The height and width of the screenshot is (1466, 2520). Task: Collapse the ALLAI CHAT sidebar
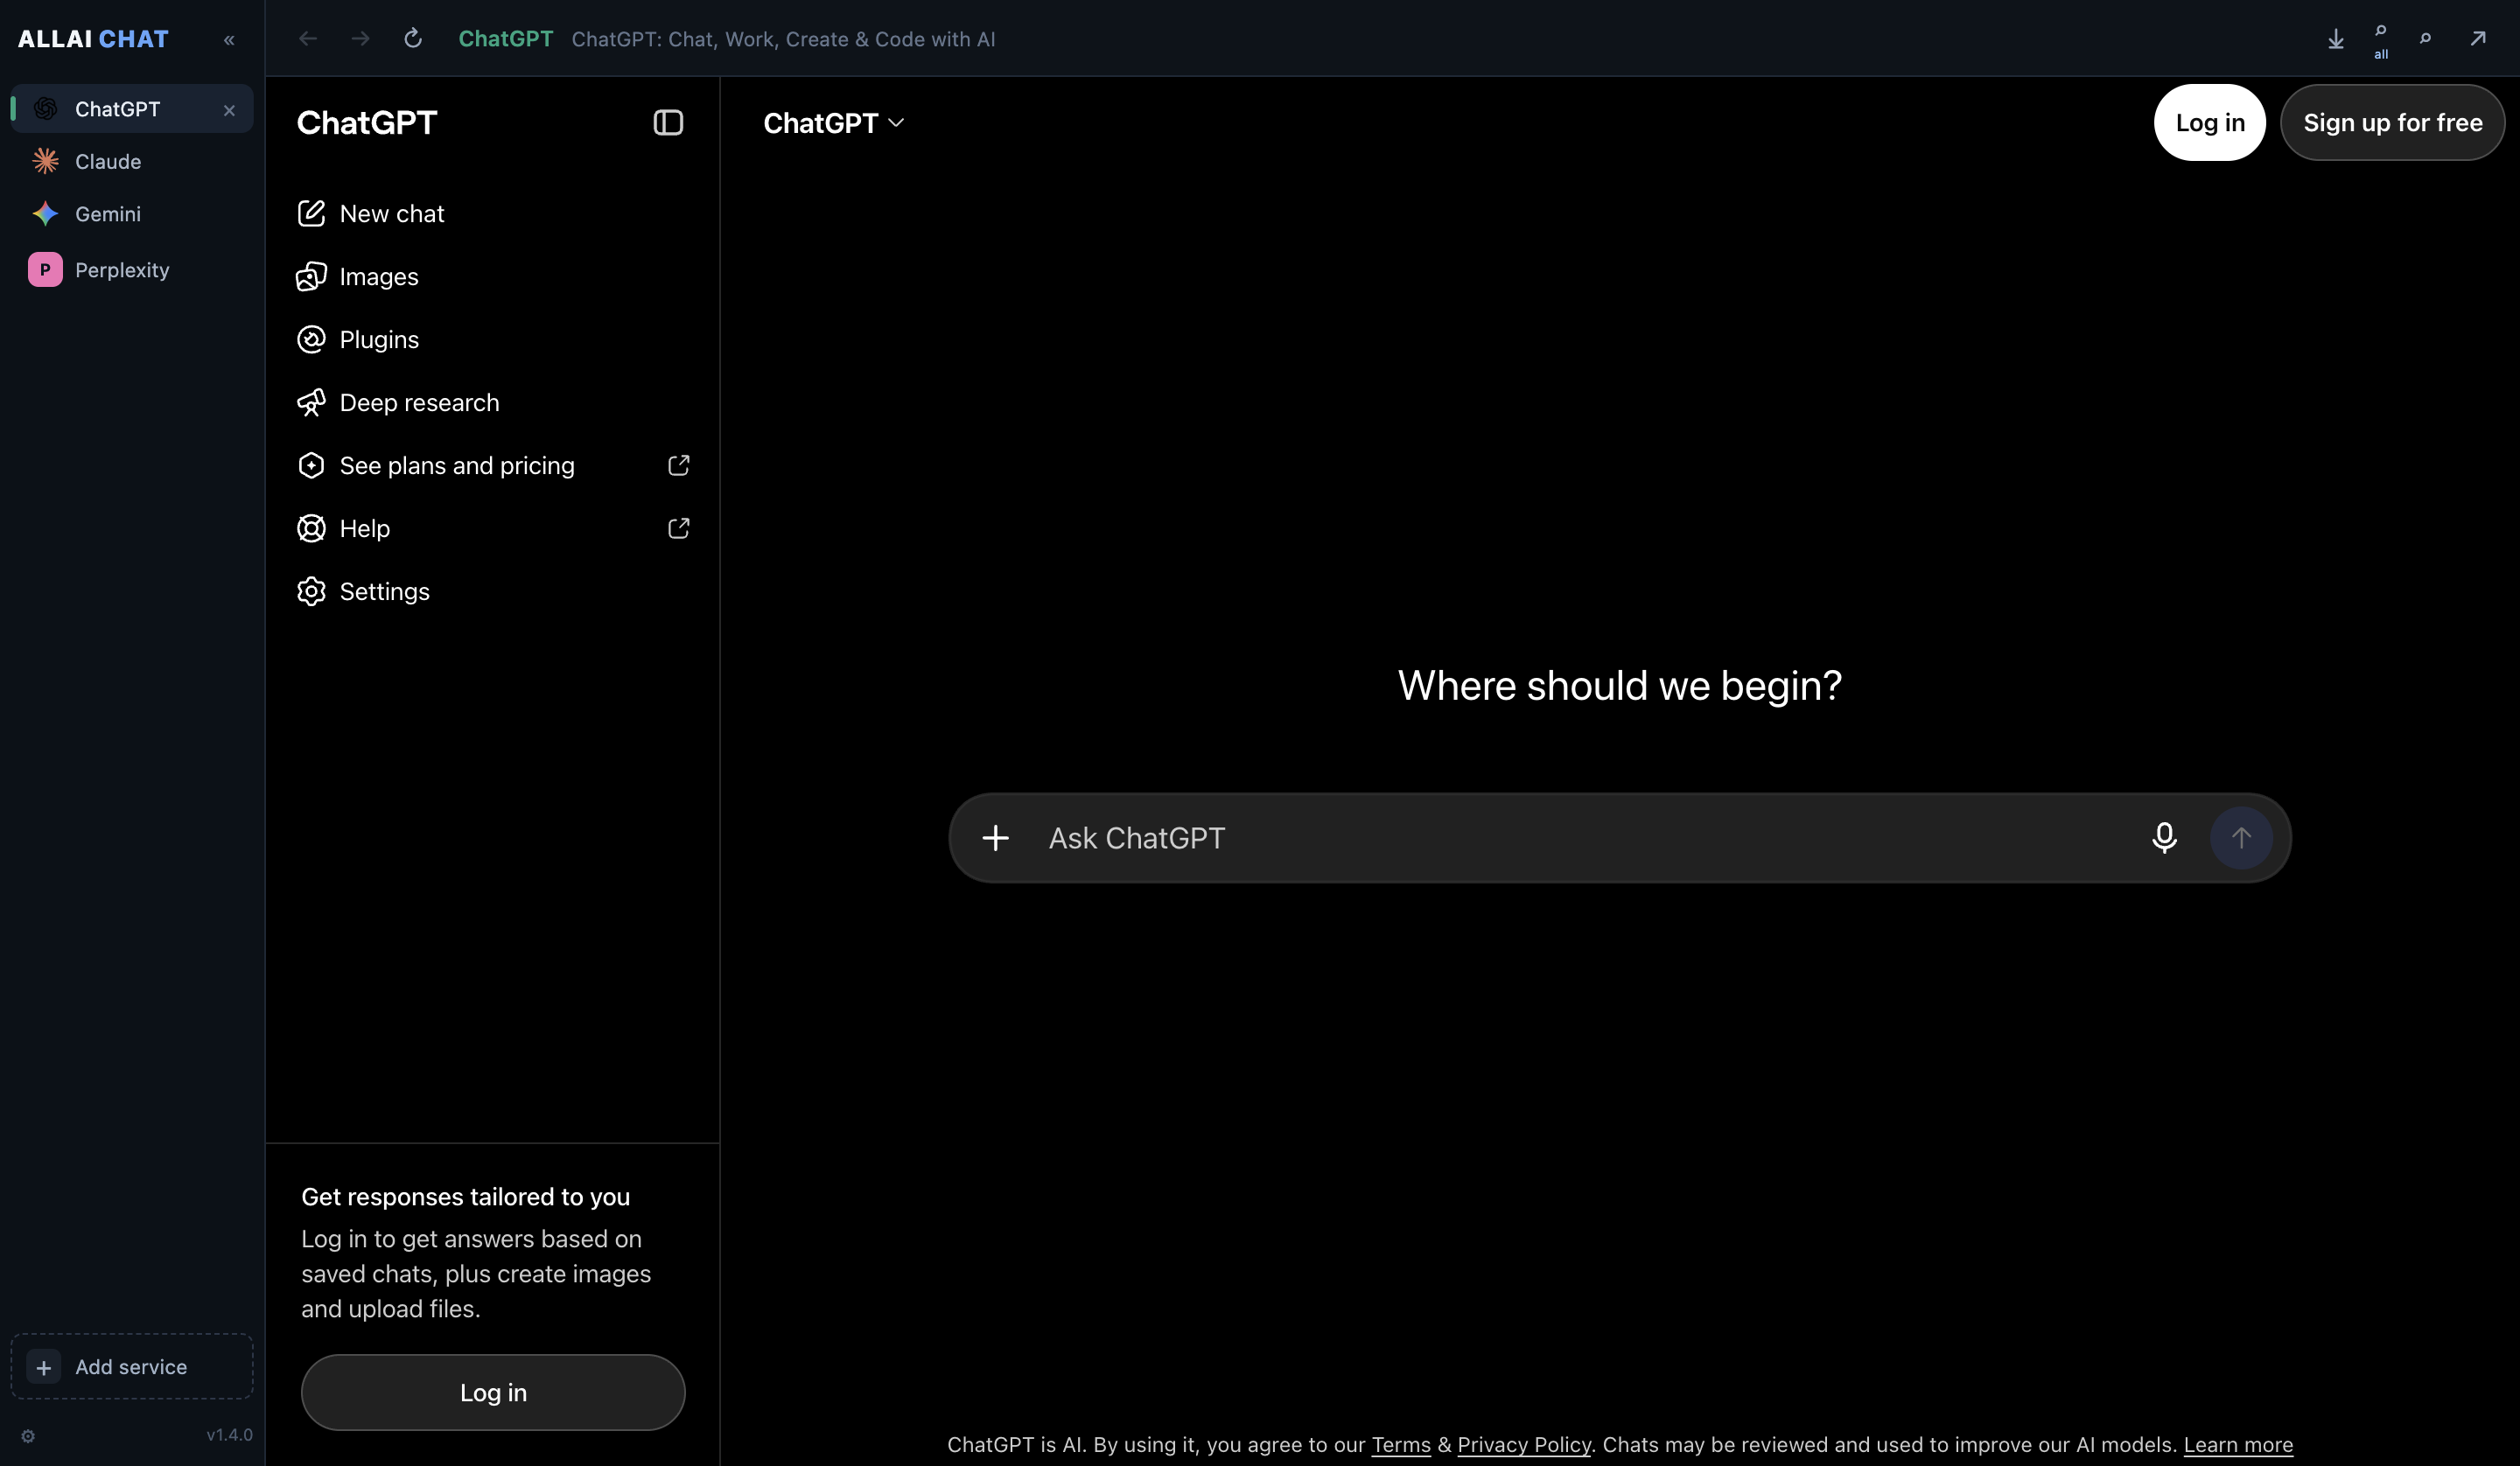(229, 40)
